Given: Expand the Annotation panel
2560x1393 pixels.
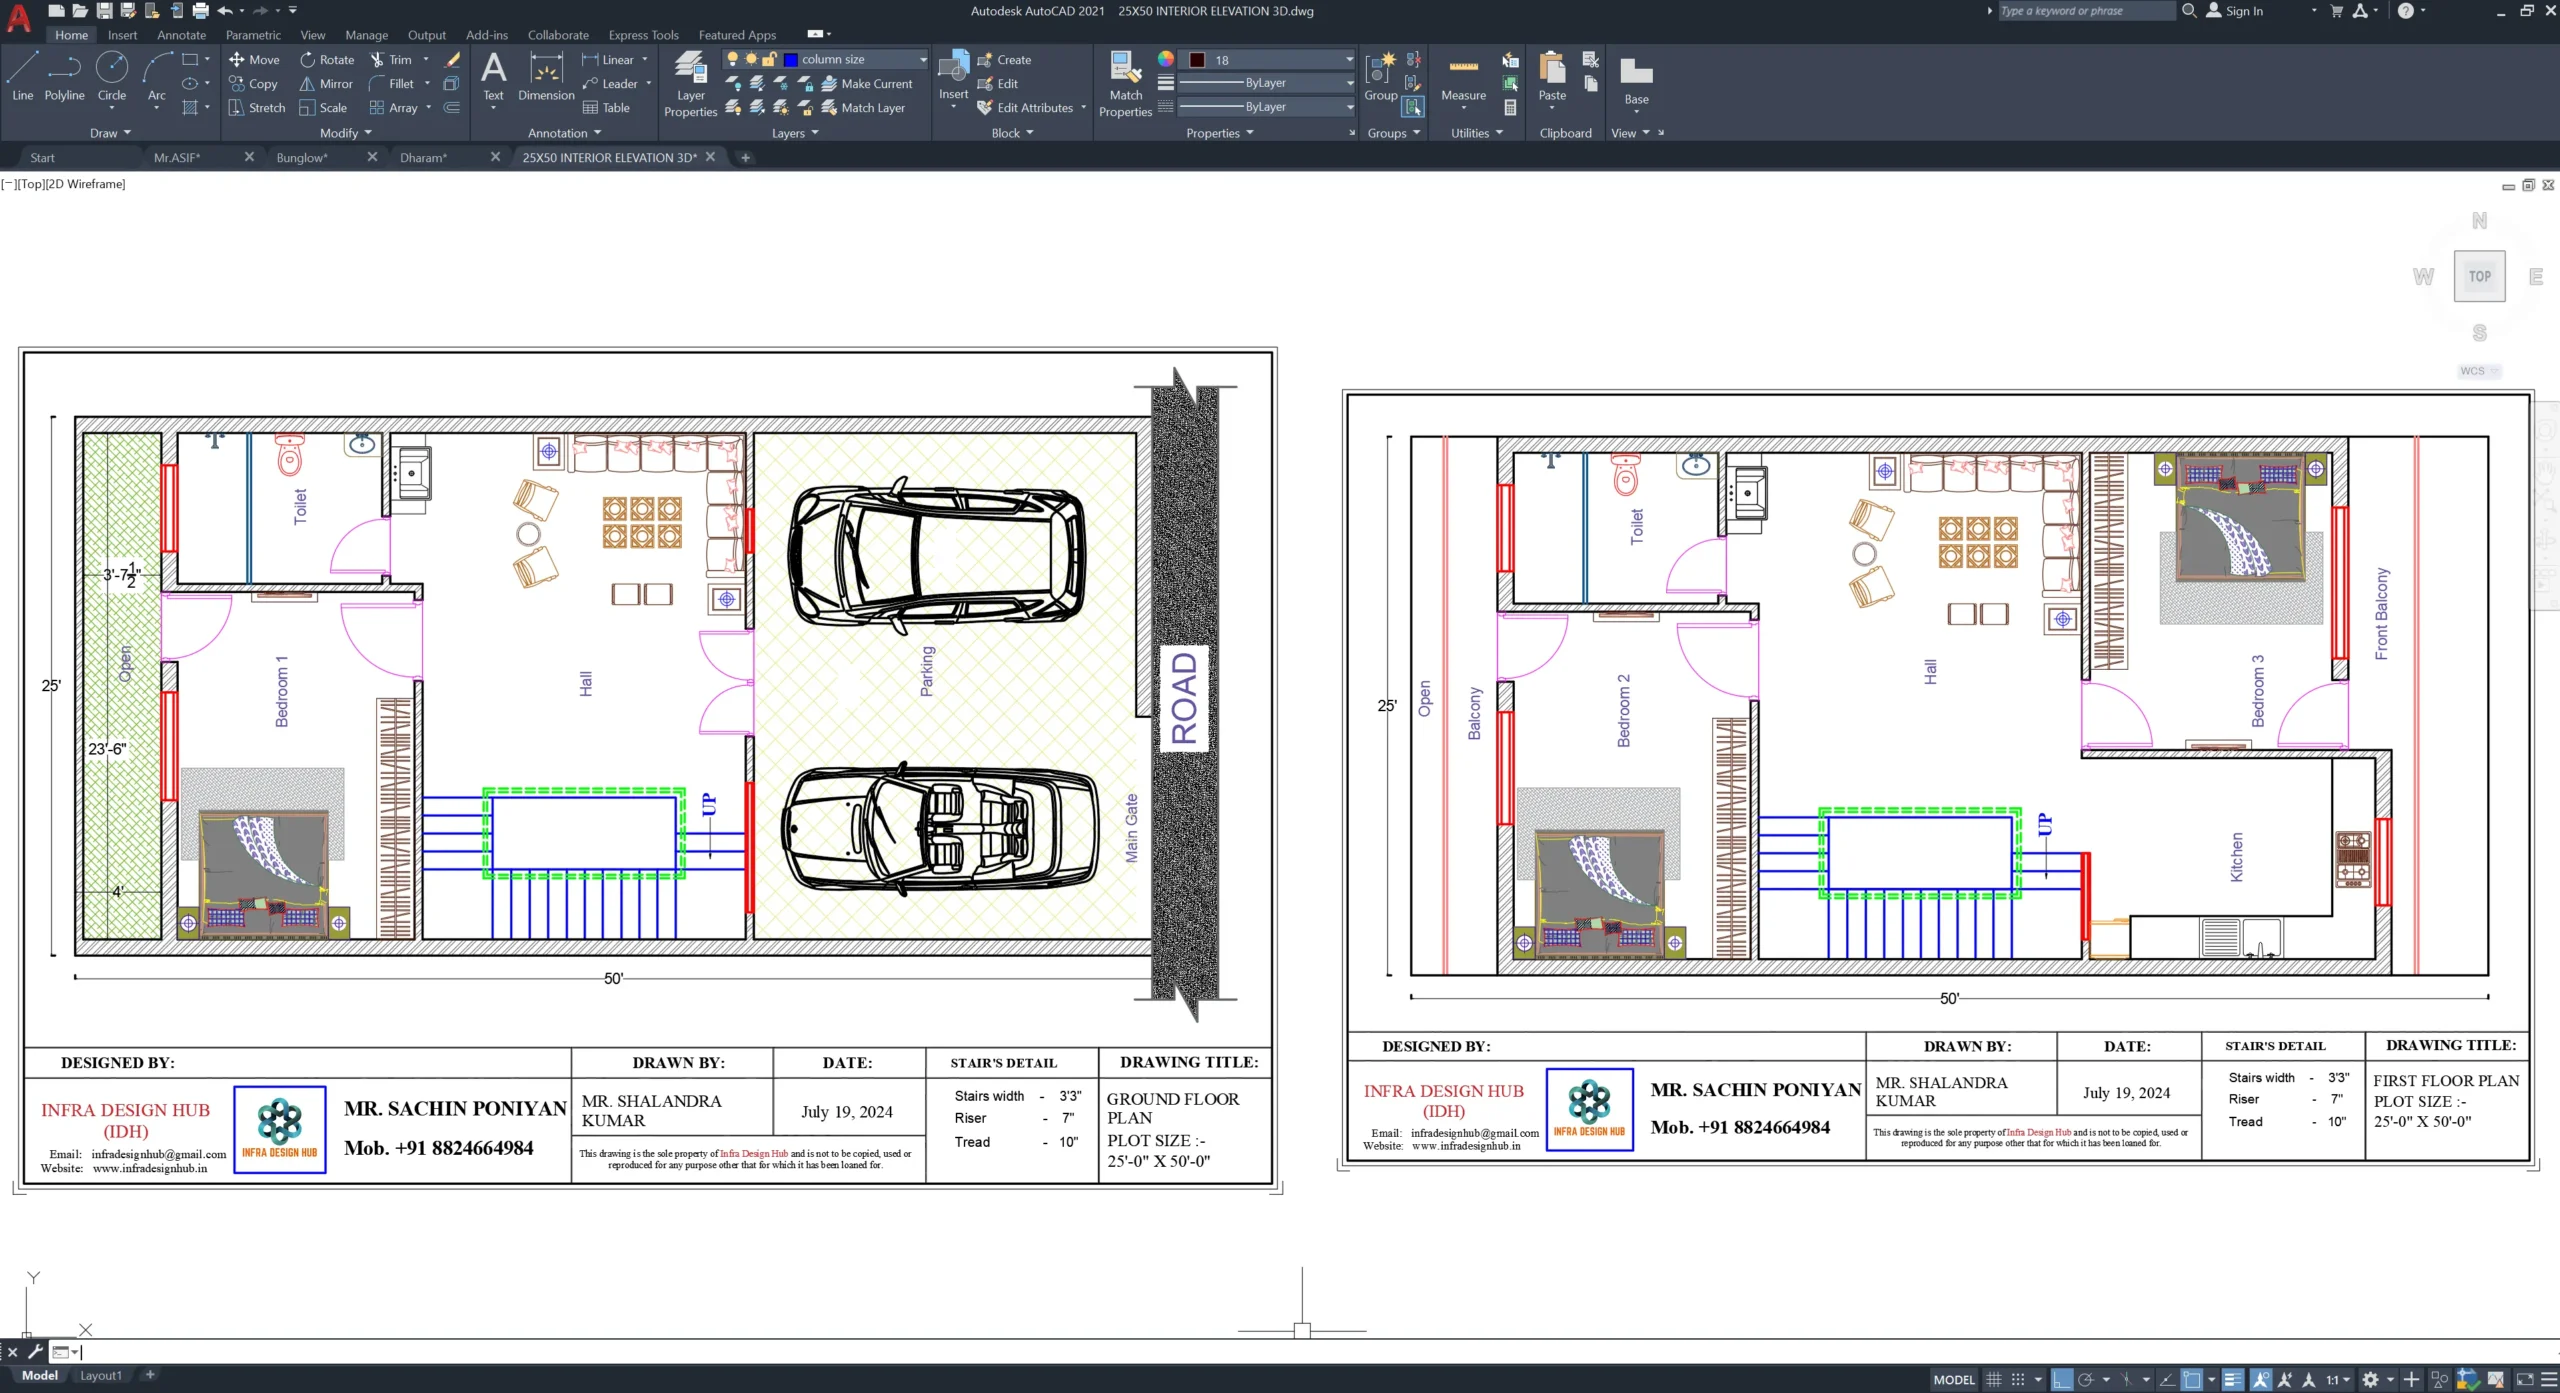Looking at the screenshot, I should coord(564,133).
